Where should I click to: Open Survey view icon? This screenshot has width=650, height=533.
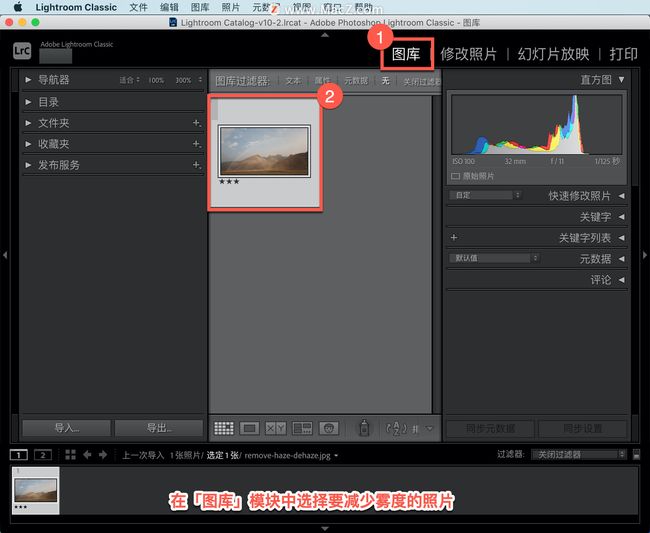coord(302,428)
